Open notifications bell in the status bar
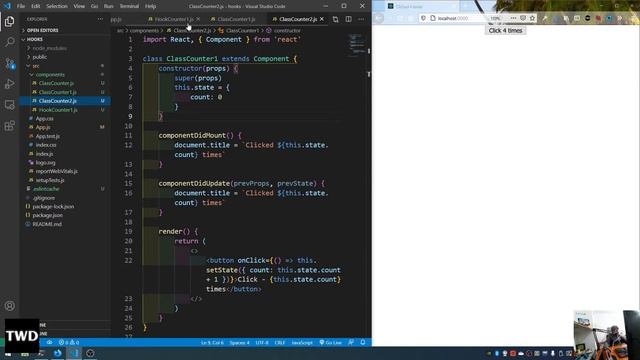Screen dimensions: 640x360 pos(363,342)
